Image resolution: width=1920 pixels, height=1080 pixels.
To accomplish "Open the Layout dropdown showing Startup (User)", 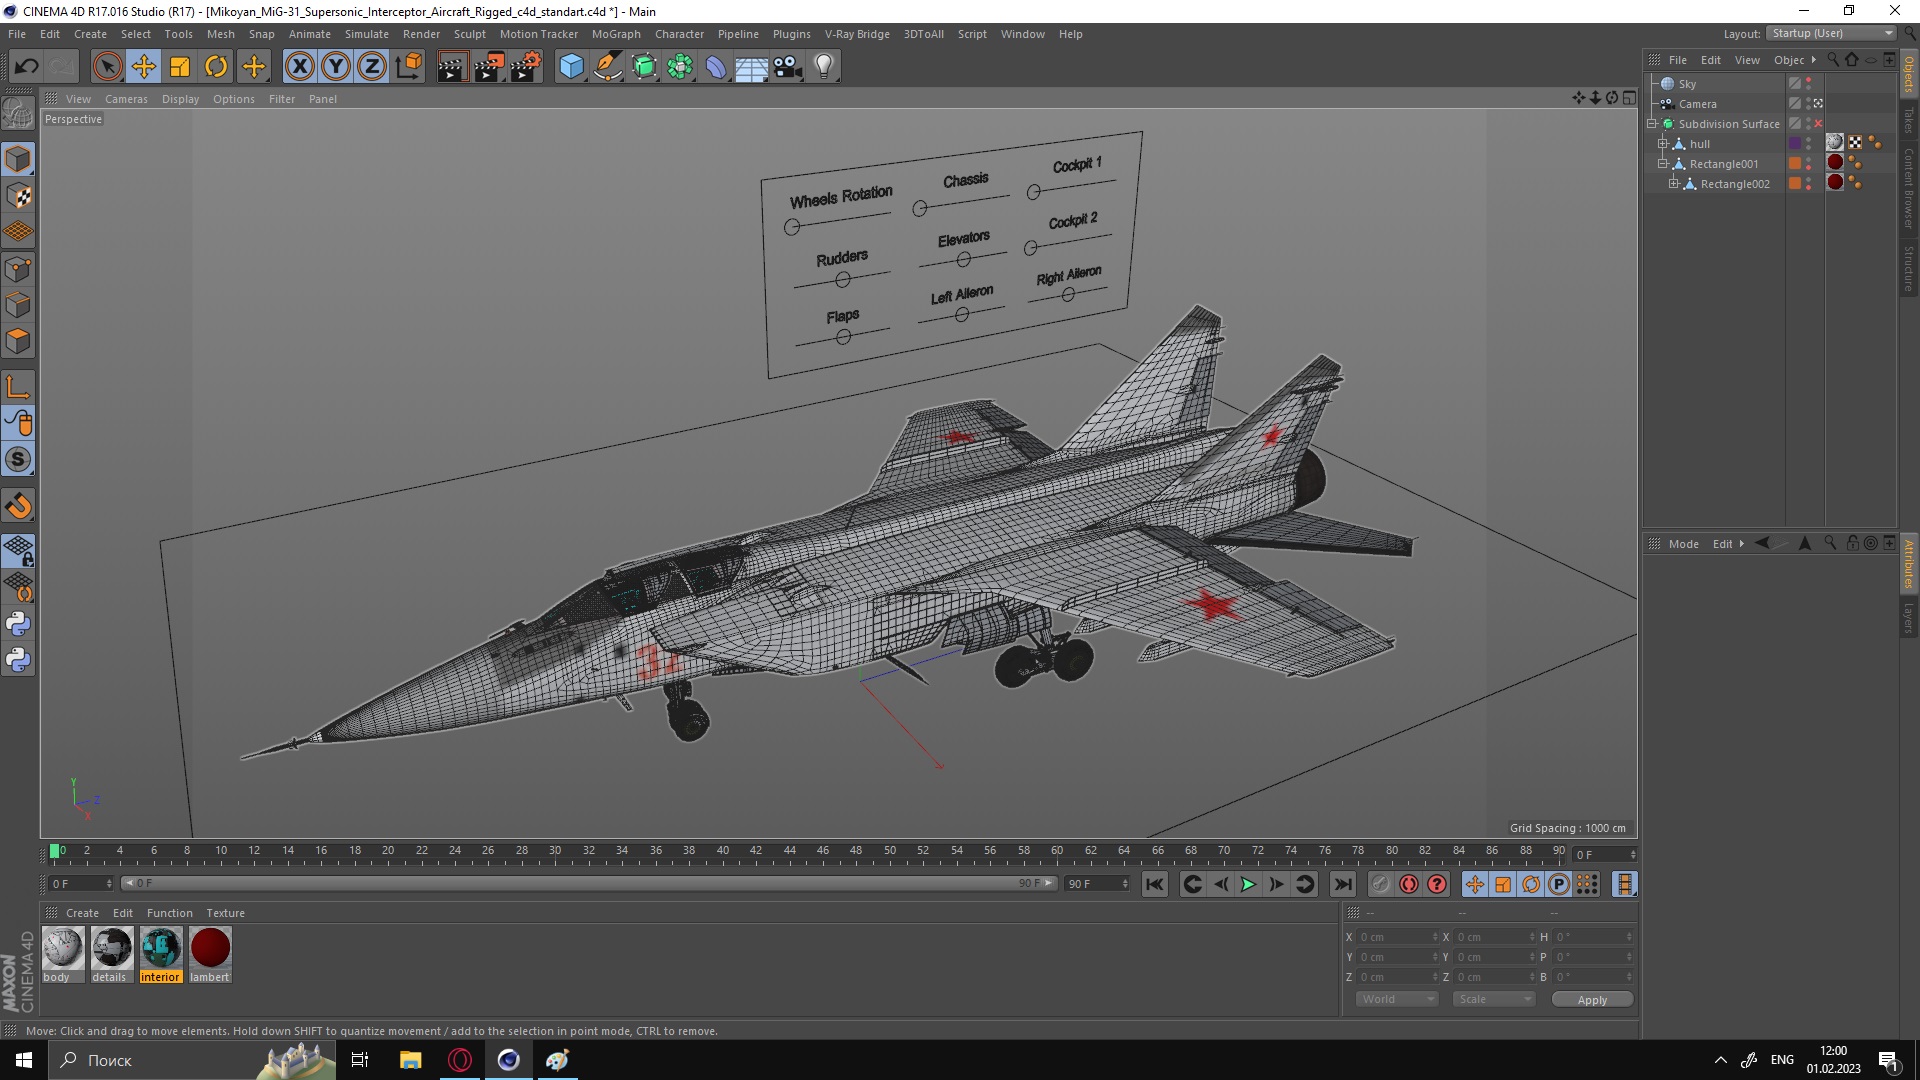I will [1832, 34].
